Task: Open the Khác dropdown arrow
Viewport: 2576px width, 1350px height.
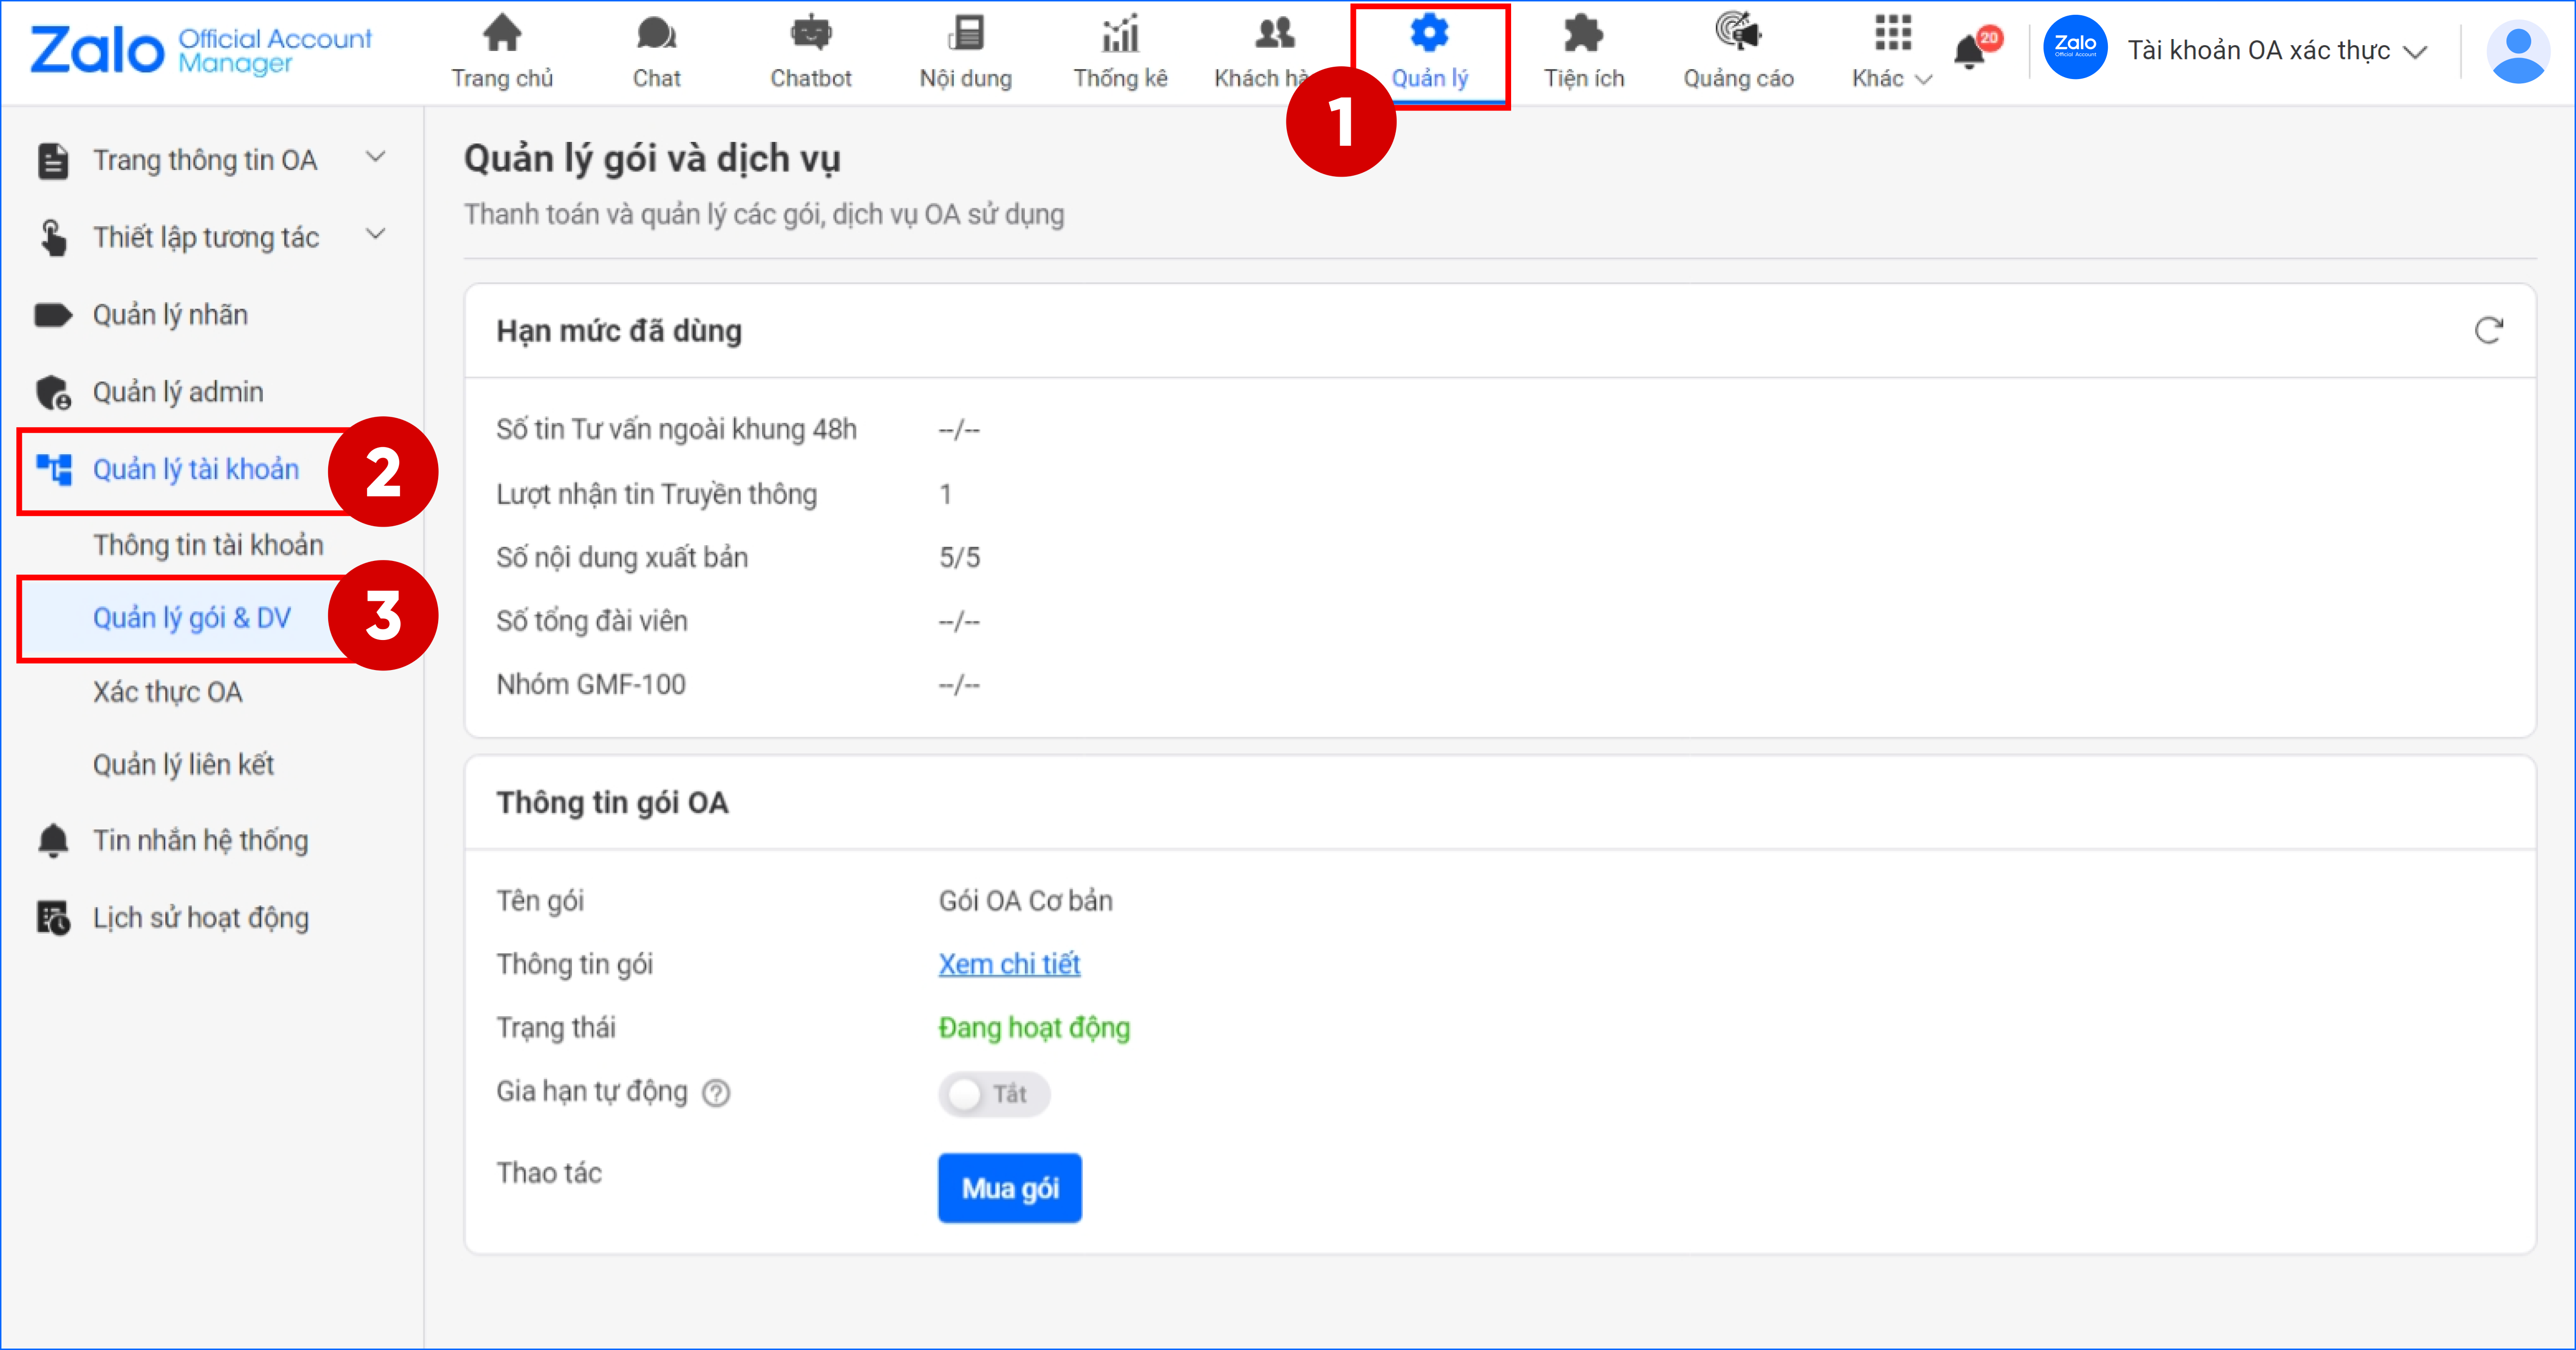Action: pyautogui.click(x=1923, y=80)
